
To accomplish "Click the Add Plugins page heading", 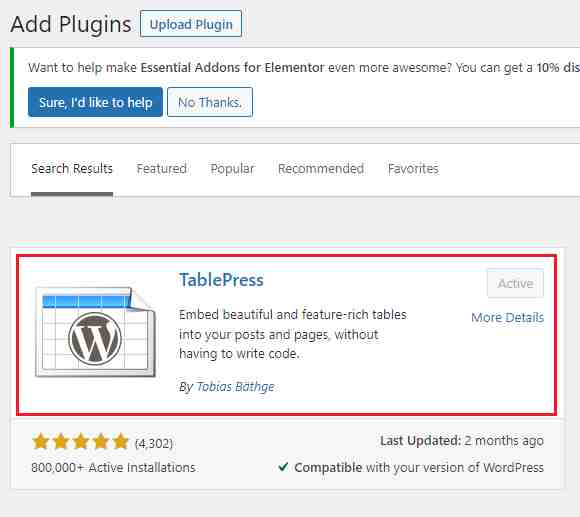I will [x=71, y=24].
